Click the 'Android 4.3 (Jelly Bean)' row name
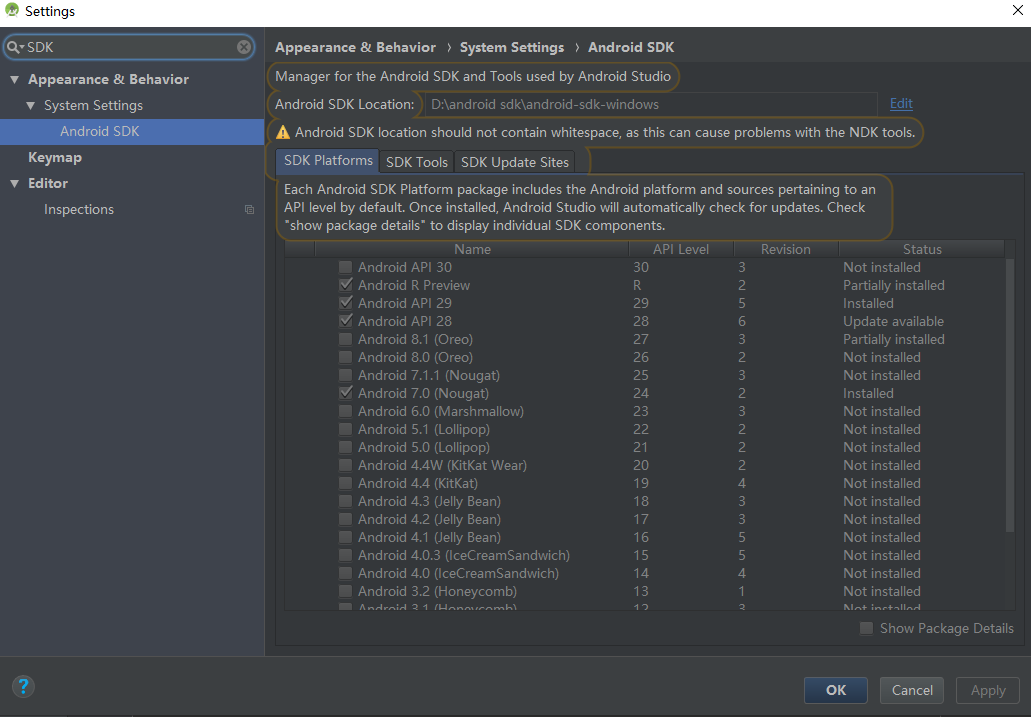This screenshot has height=717, width=1031. pos(429,501)
